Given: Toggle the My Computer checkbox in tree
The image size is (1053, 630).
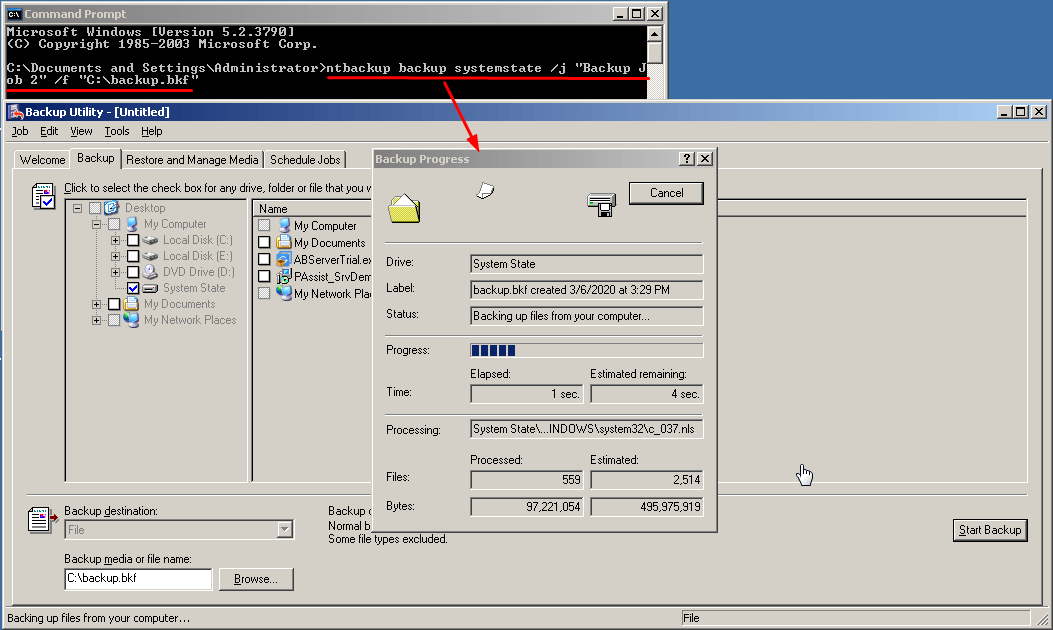Looking at the screenshot, I should 114,224.
